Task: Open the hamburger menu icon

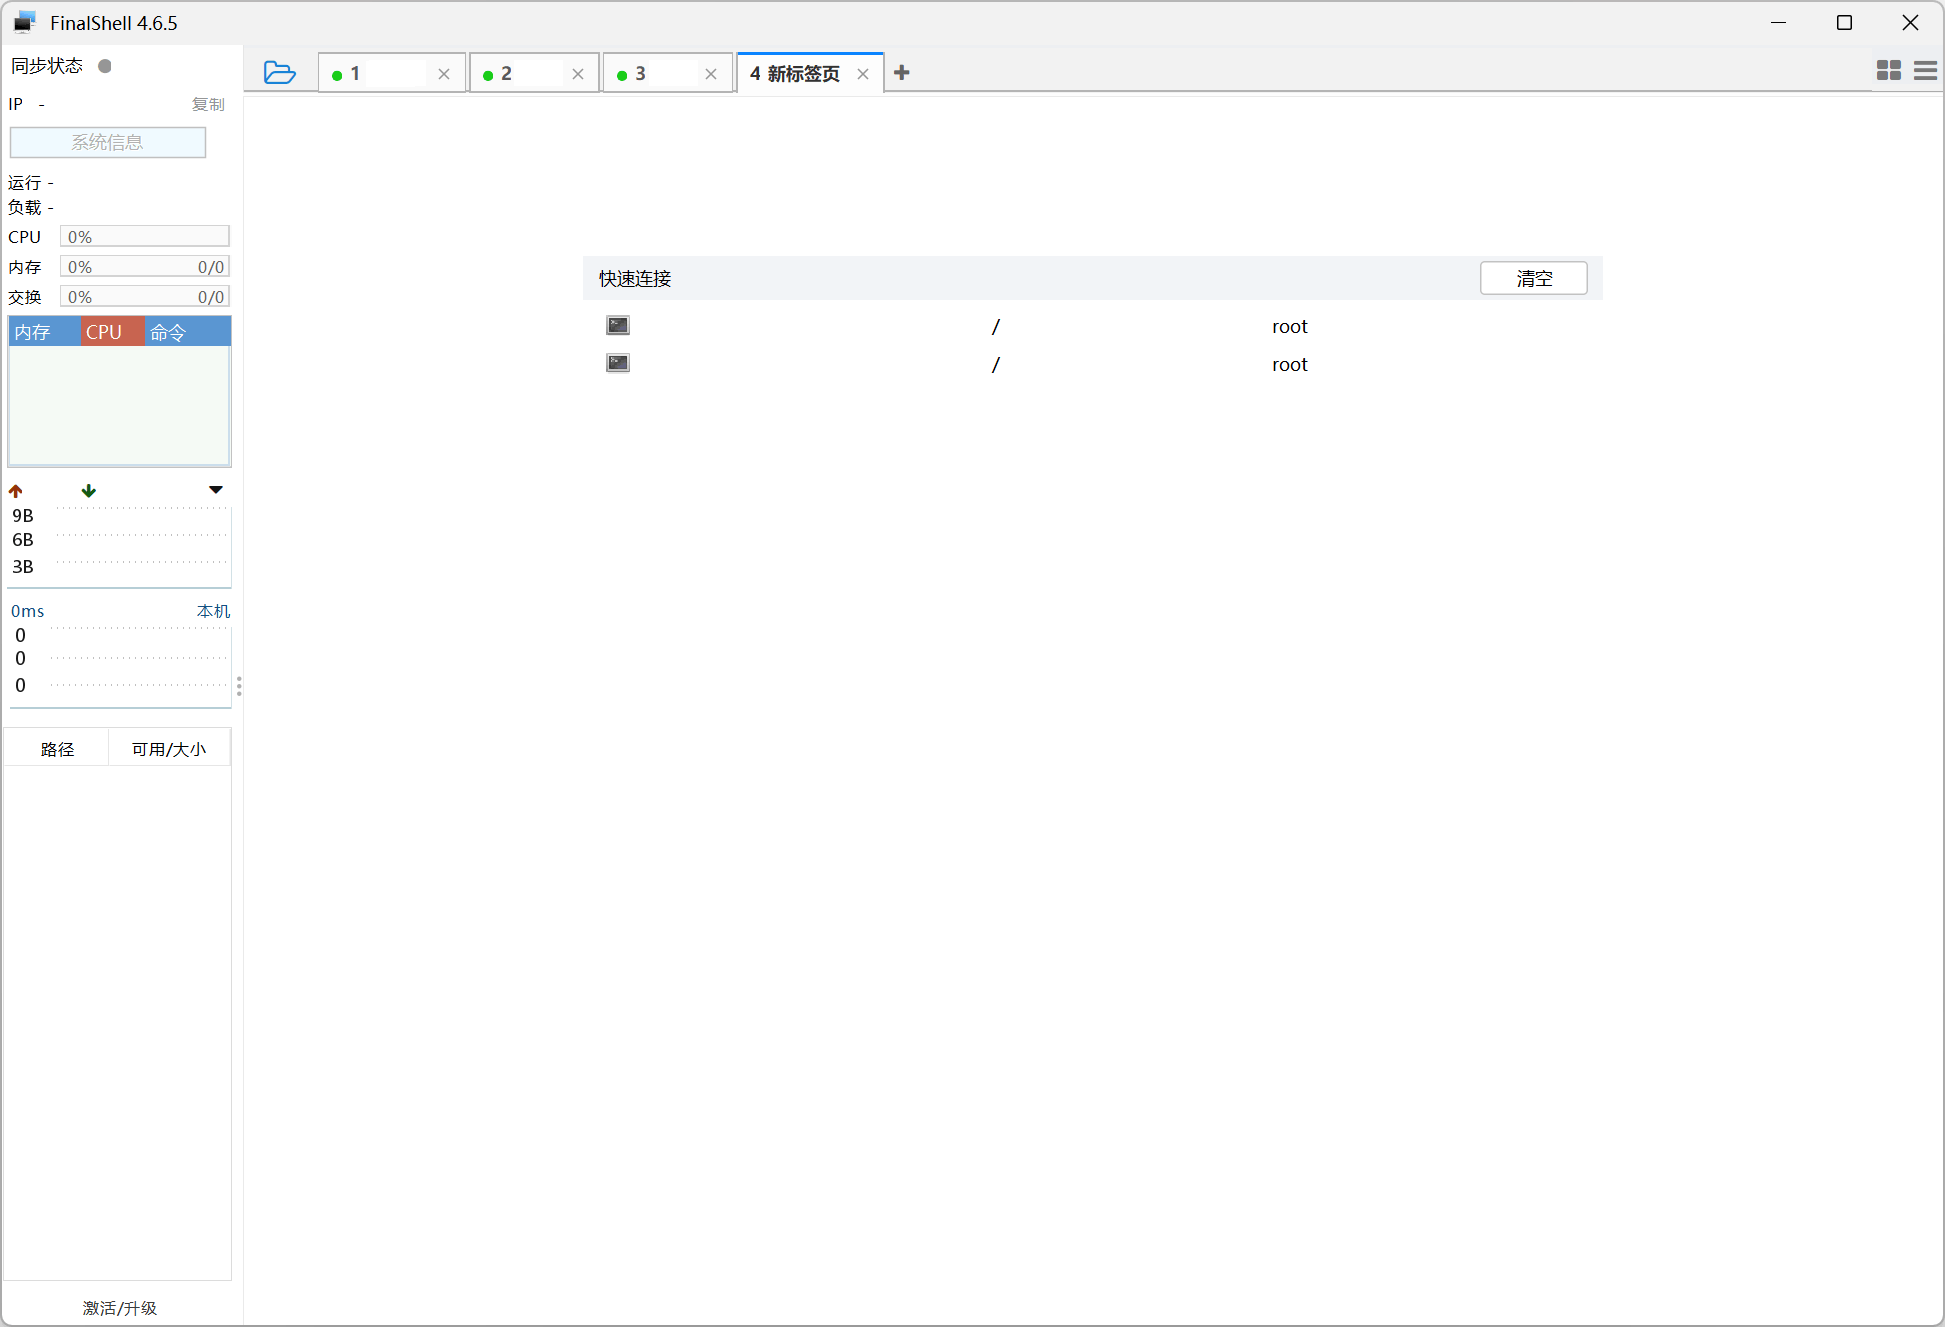Action: 1925,70
